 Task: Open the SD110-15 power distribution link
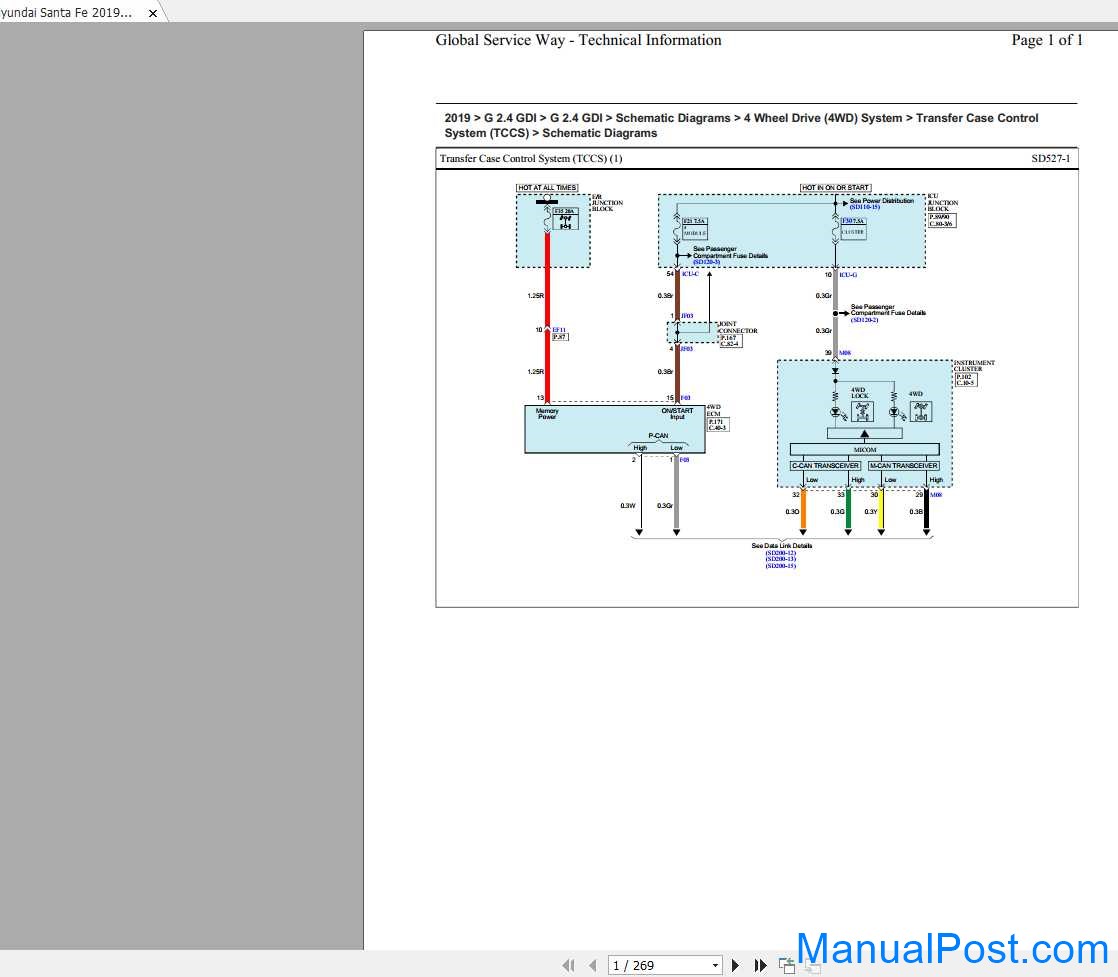point(864,208)
